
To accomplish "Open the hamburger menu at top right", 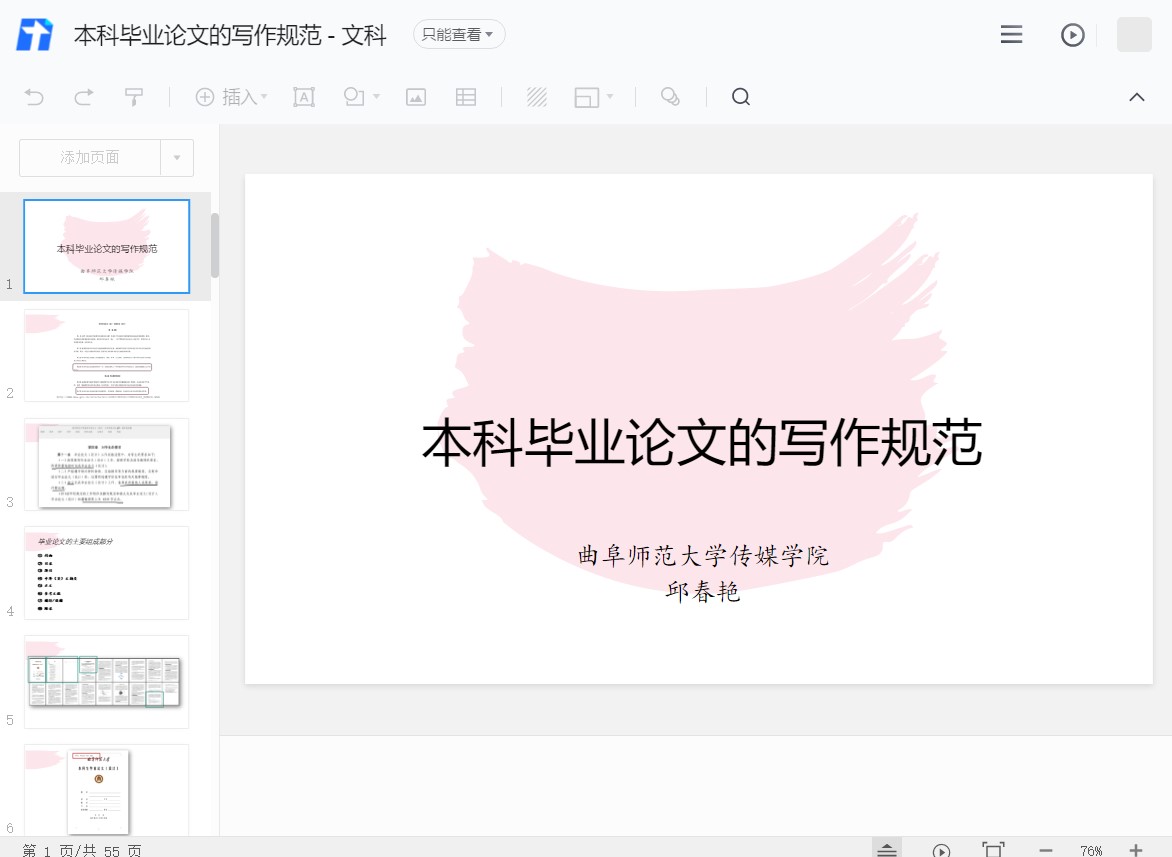I will (1011, 35).
